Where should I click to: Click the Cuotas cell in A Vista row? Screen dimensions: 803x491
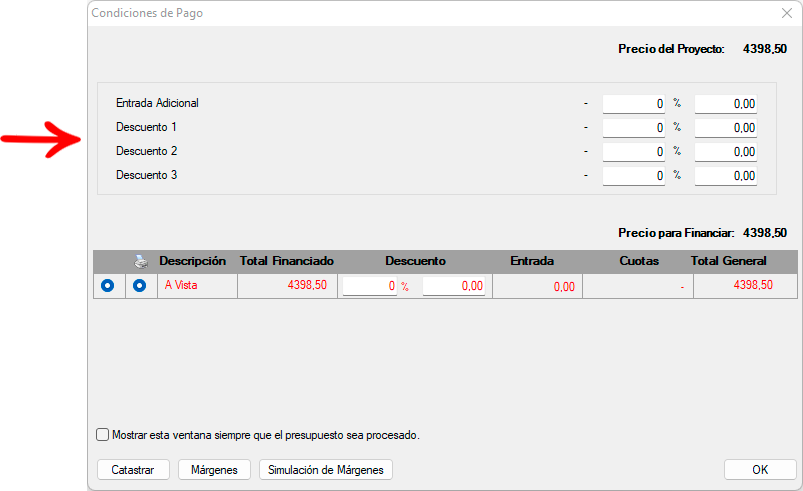click(638, 286)
